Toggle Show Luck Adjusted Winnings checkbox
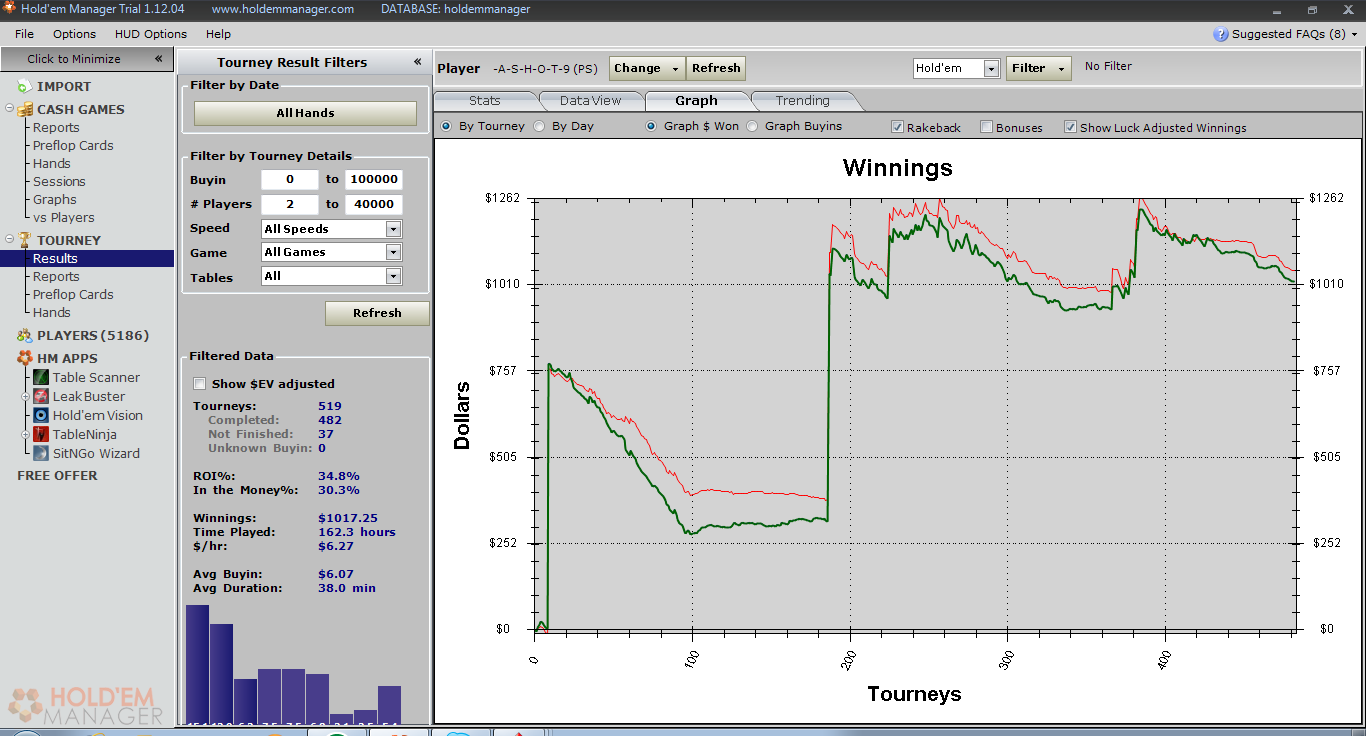 (x=1071, y=127)
